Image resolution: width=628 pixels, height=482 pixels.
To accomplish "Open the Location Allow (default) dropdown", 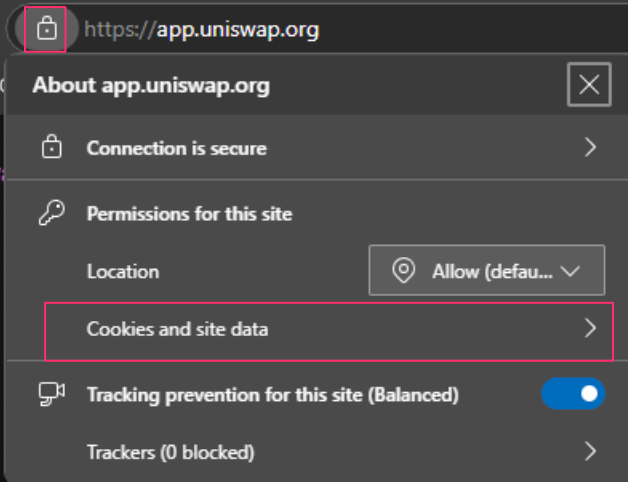I will (487, 271).
